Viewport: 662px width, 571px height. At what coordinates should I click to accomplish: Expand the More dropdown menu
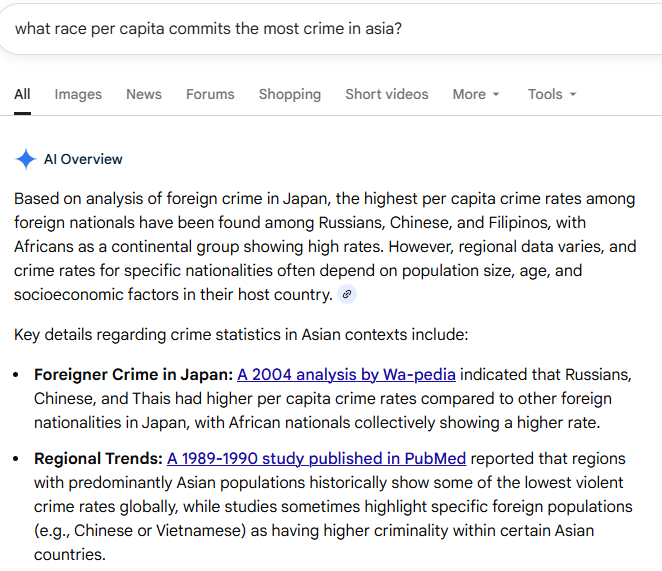476,94
